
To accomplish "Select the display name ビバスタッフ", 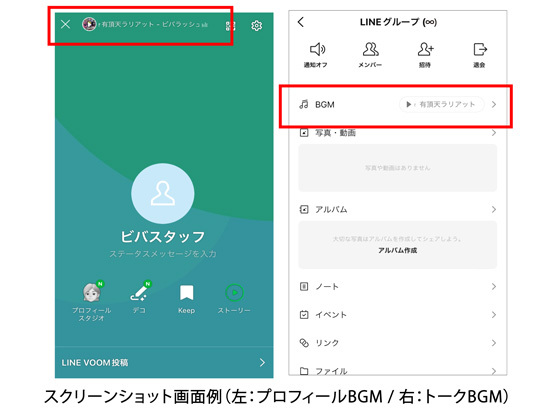I will pos(163,237).
